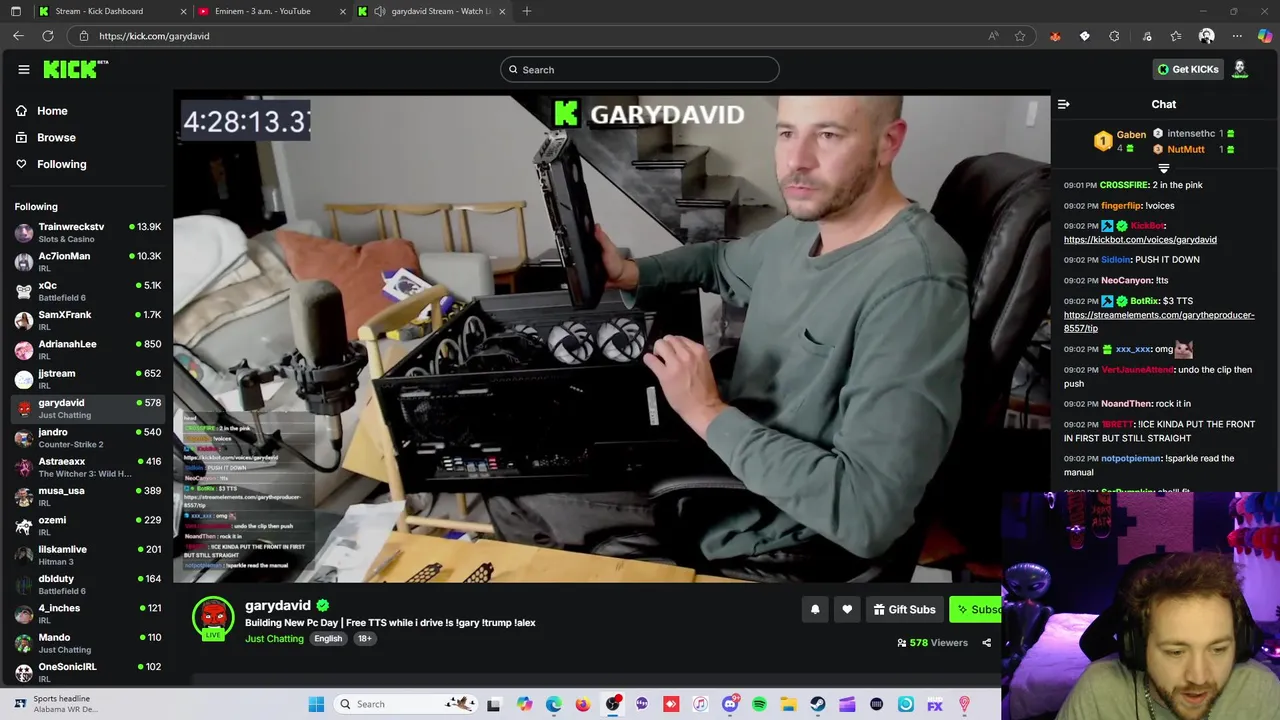Open Browse in Kick sidebar
Viewport: 1280px width, 720px height.
pos(56,137)
